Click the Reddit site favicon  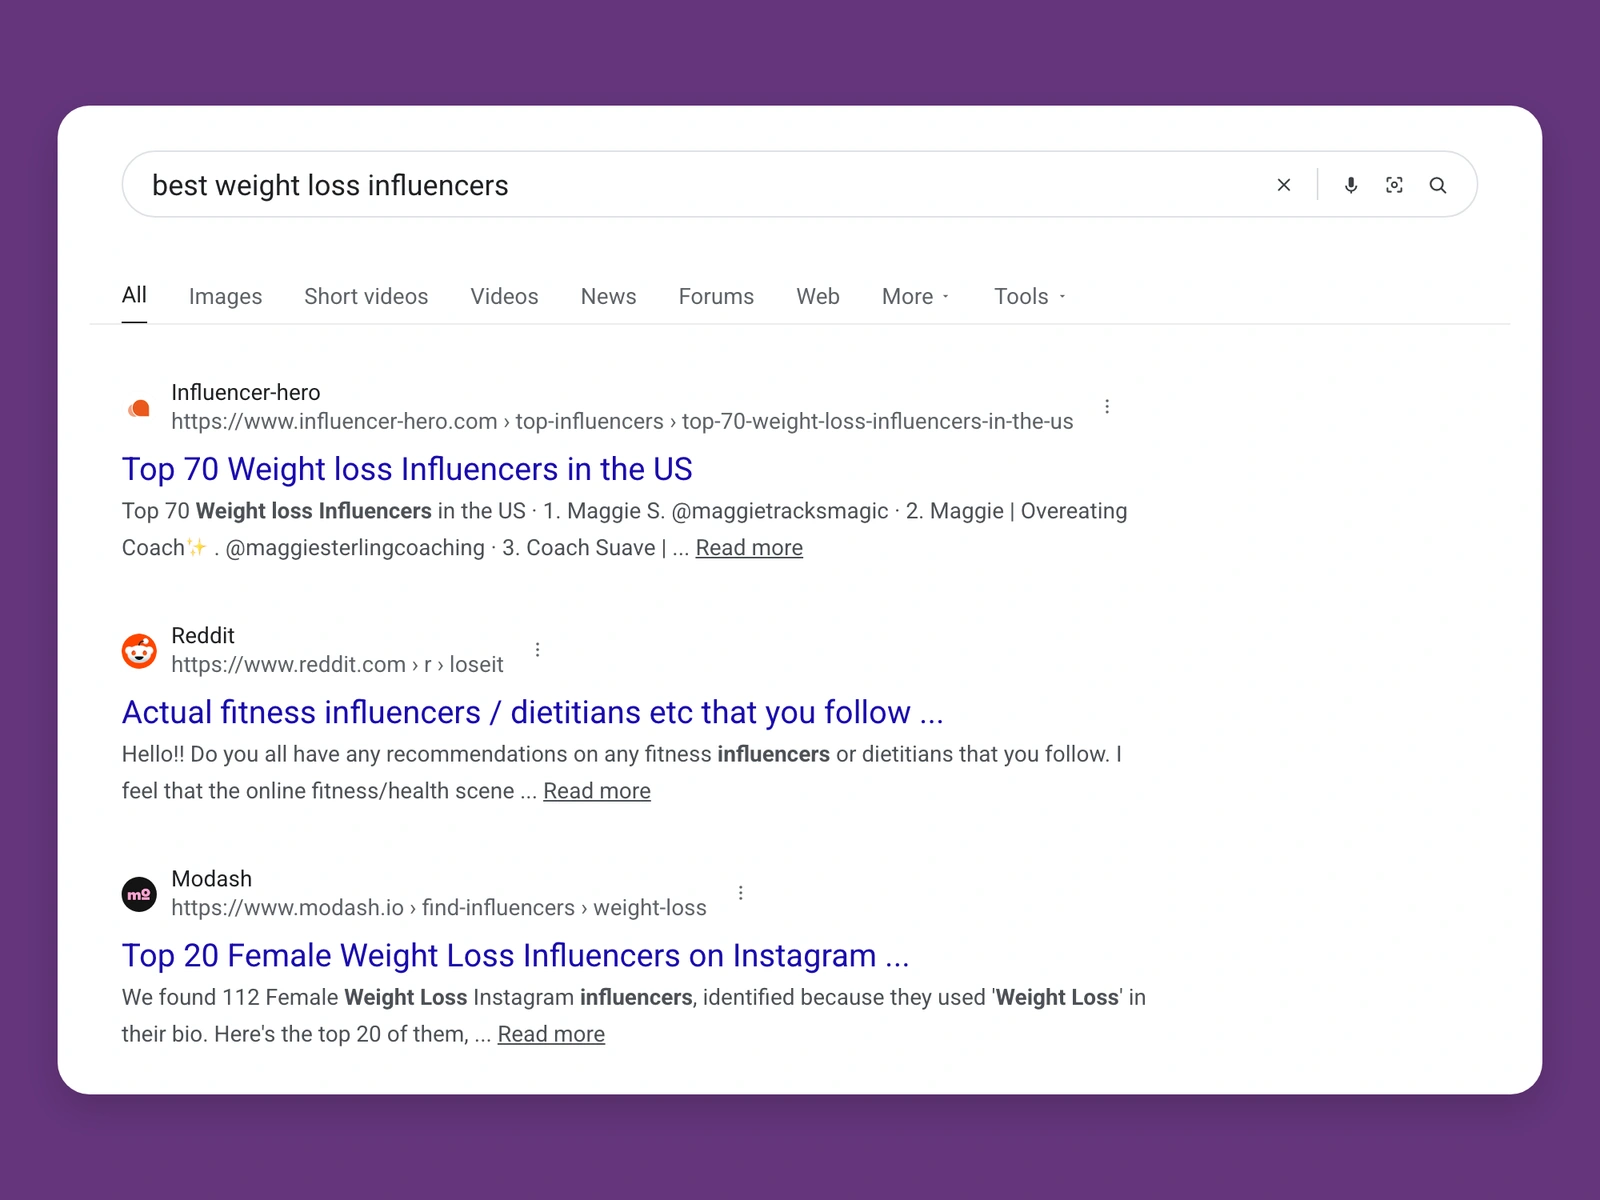point(139,651)
